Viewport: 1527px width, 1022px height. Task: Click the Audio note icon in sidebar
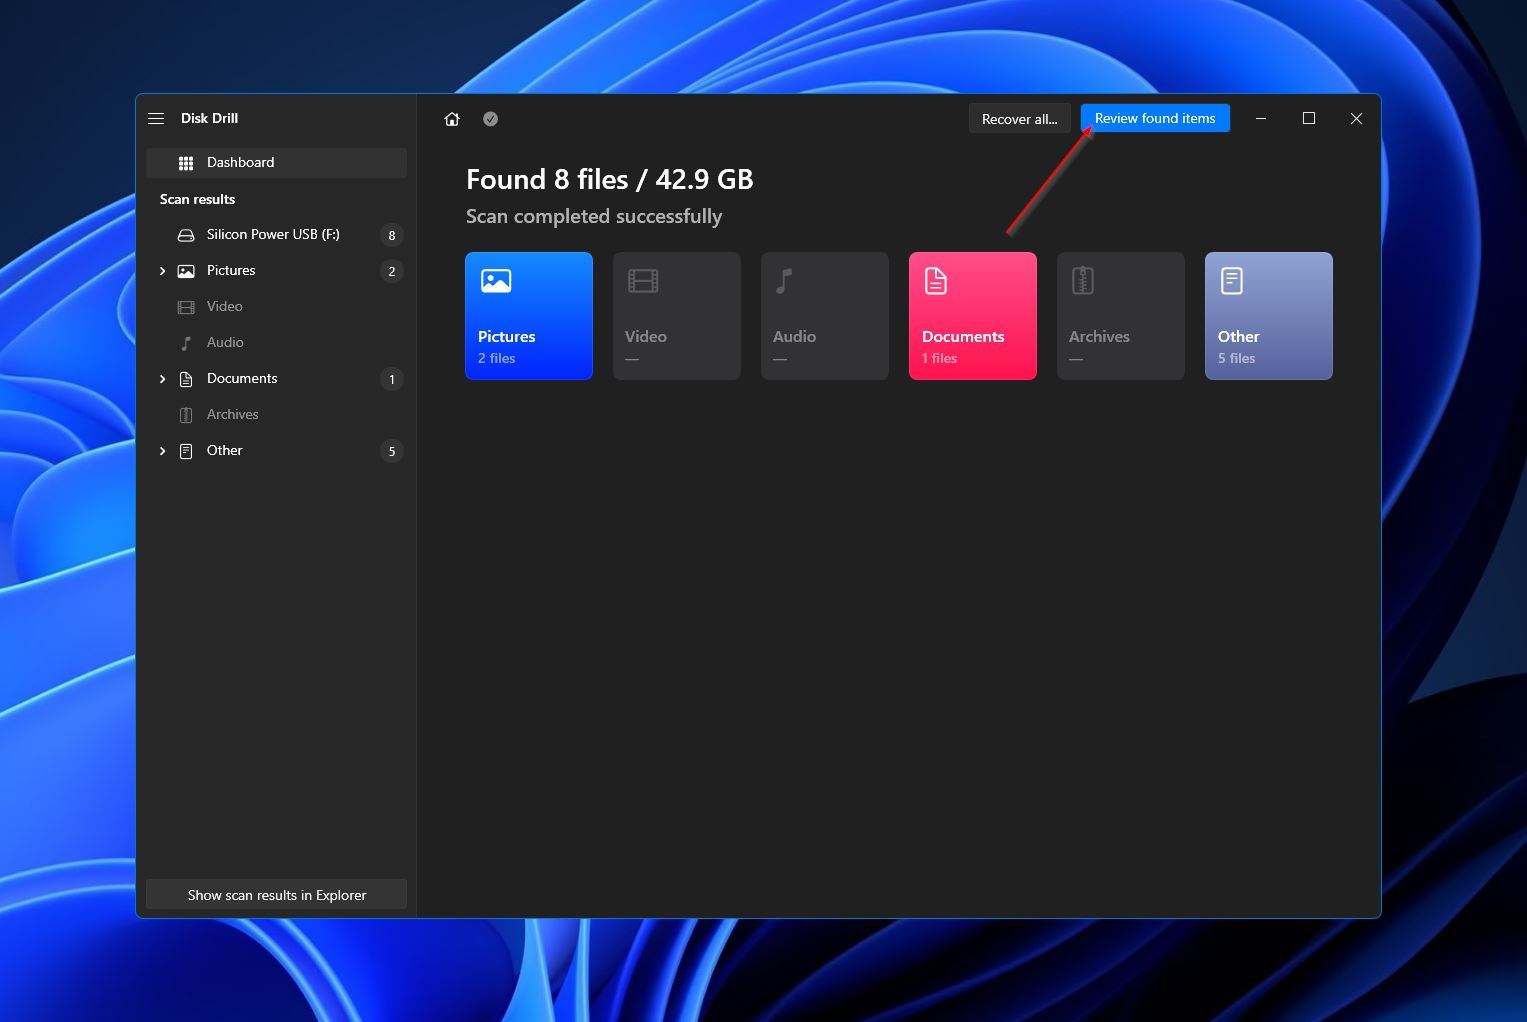186,343
